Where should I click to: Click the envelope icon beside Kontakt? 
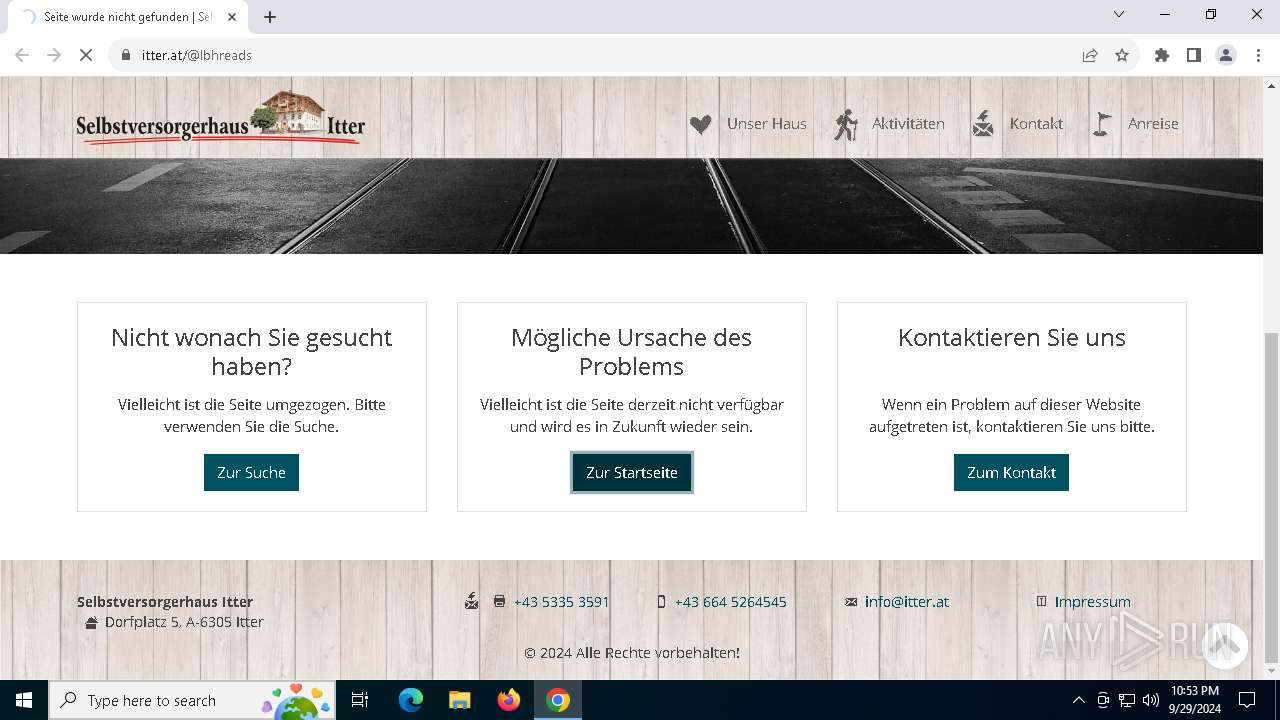click(983, 124)
